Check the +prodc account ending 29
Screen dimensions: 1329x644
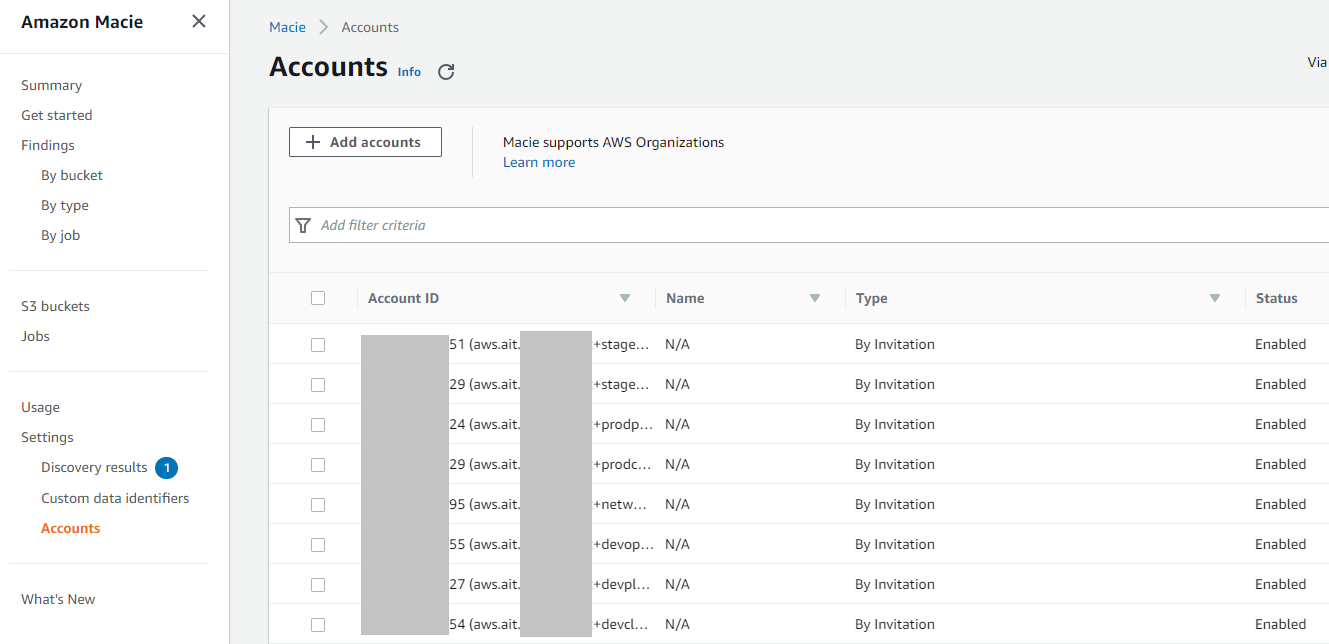click(x=318, y=464)
